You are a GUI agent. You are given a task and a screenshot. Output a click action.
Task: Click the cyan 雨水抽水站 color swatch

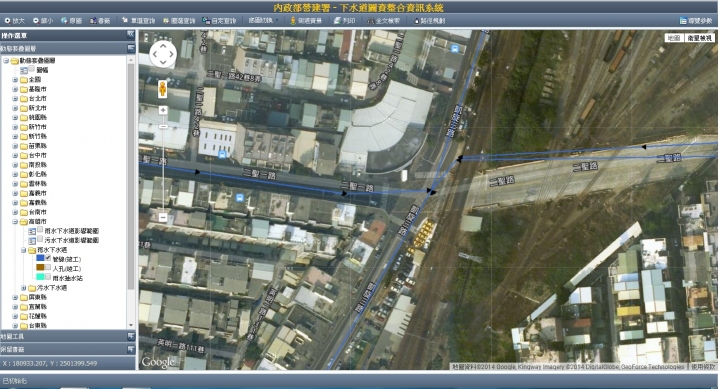pos(40,277)
